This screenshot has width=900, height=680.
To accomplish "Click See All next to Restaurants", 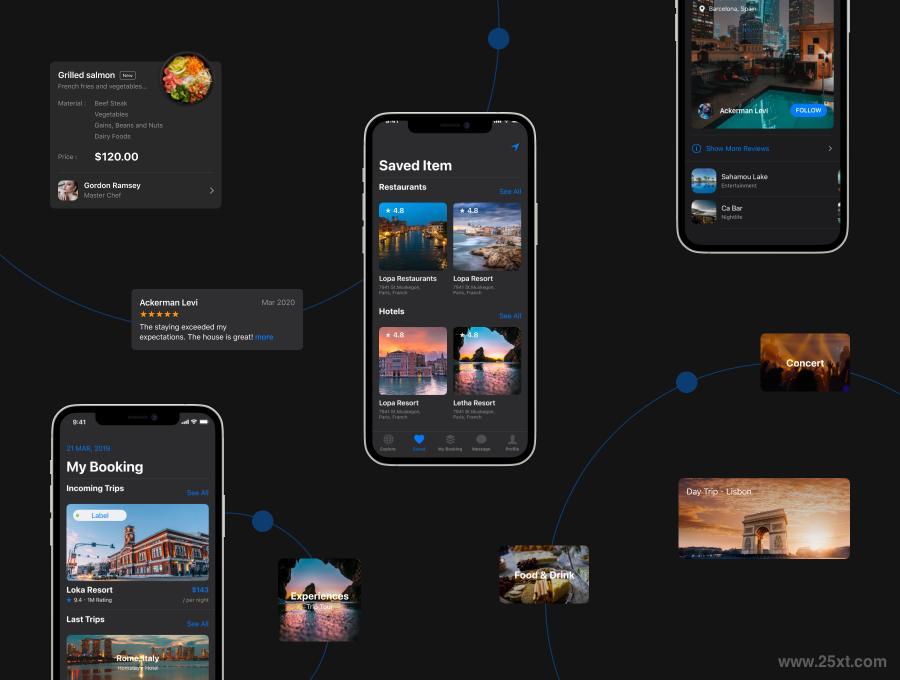I will pyautogui.click(x=510, y=192).
